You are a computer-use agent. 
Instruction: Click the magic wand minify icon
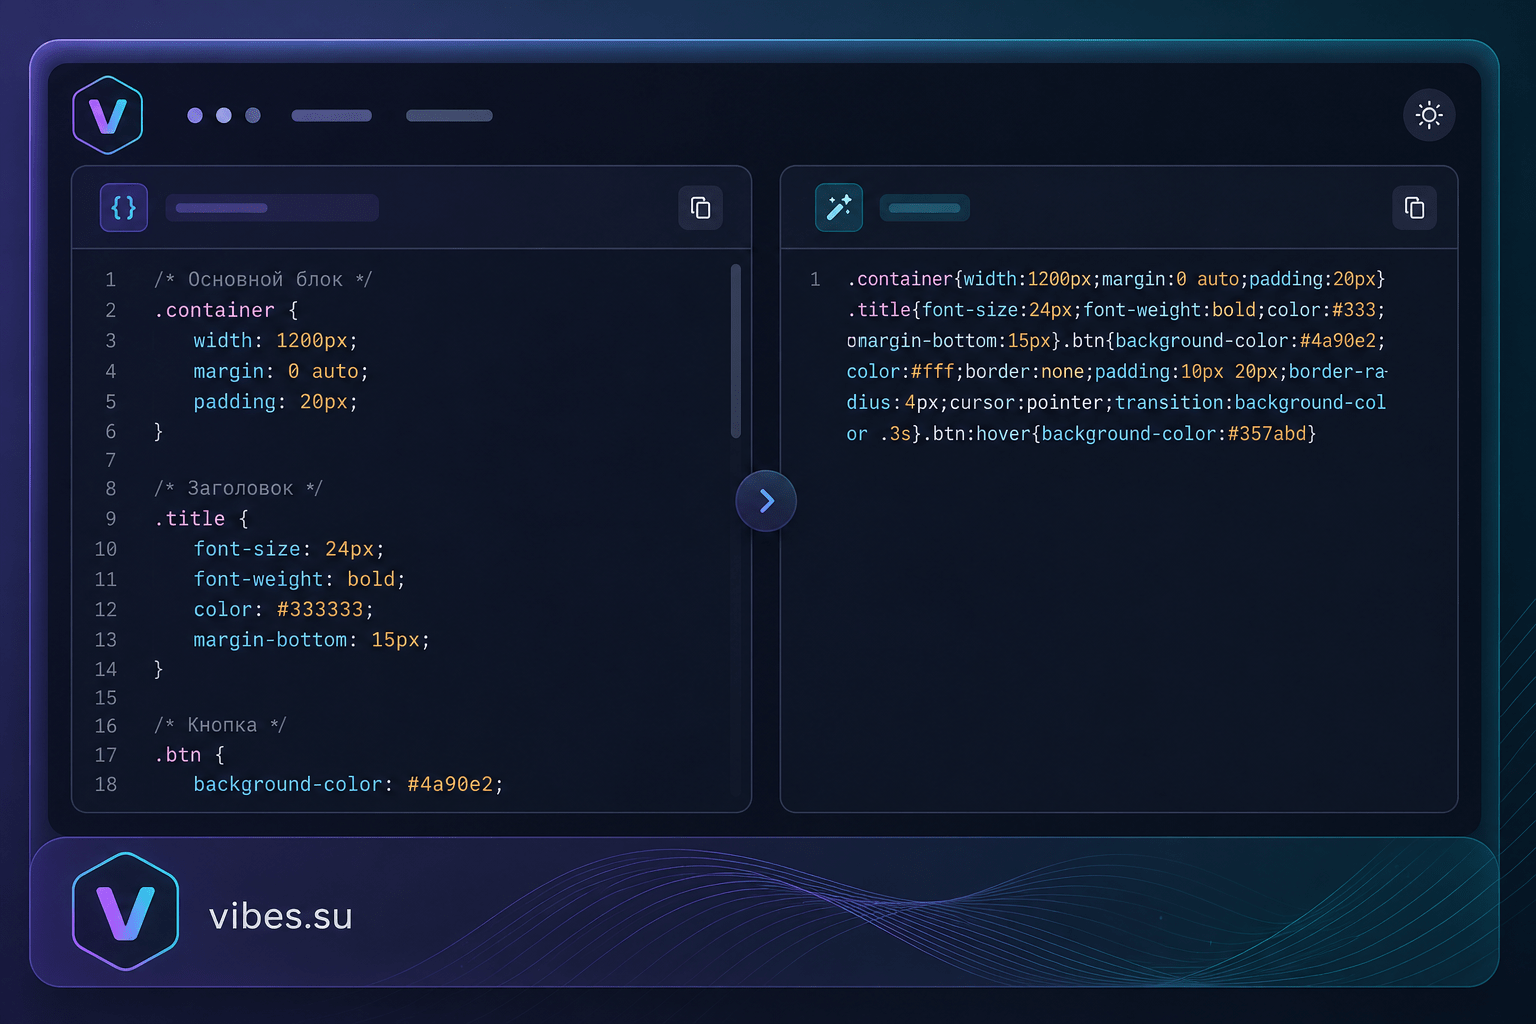[839, 208]
